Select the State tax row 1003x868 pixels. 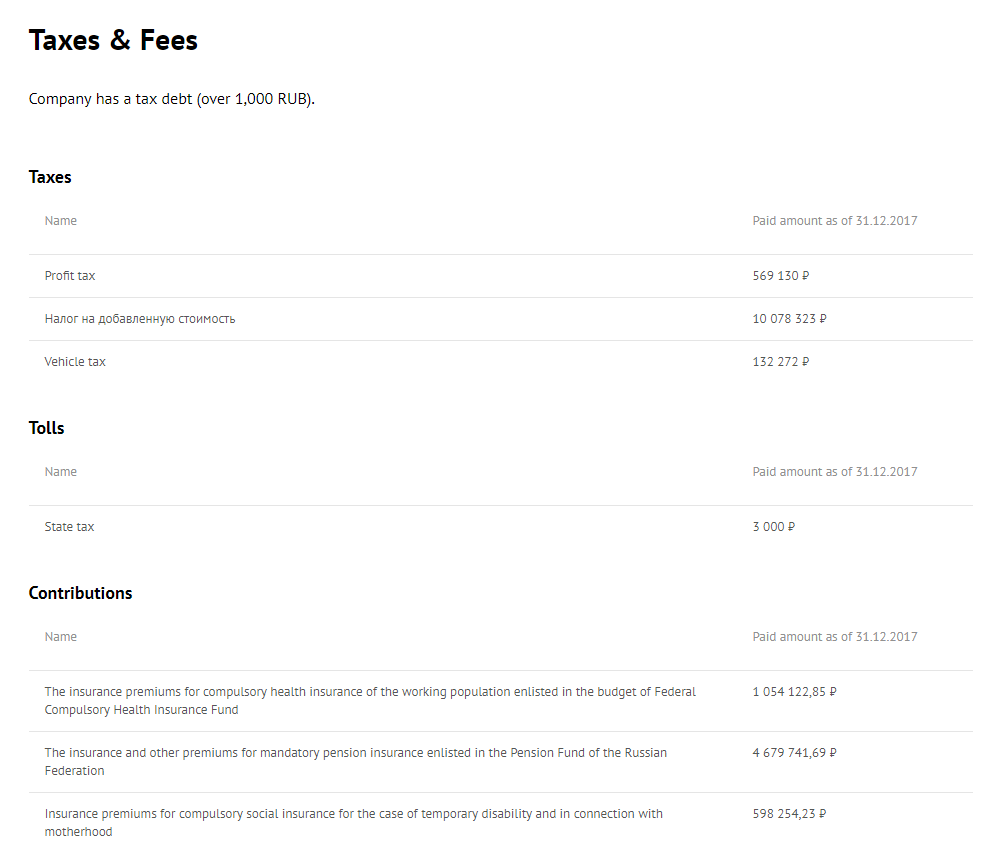501,527
